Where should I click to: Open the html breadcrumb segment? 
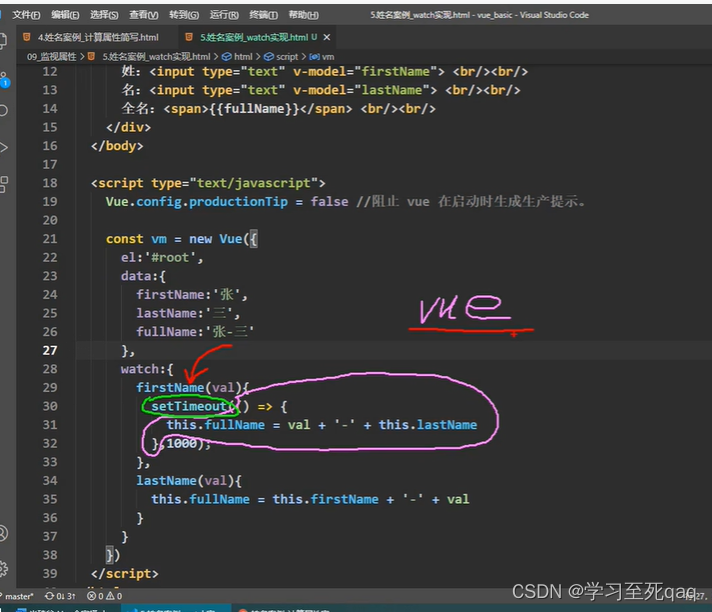[x=243, y=57]
